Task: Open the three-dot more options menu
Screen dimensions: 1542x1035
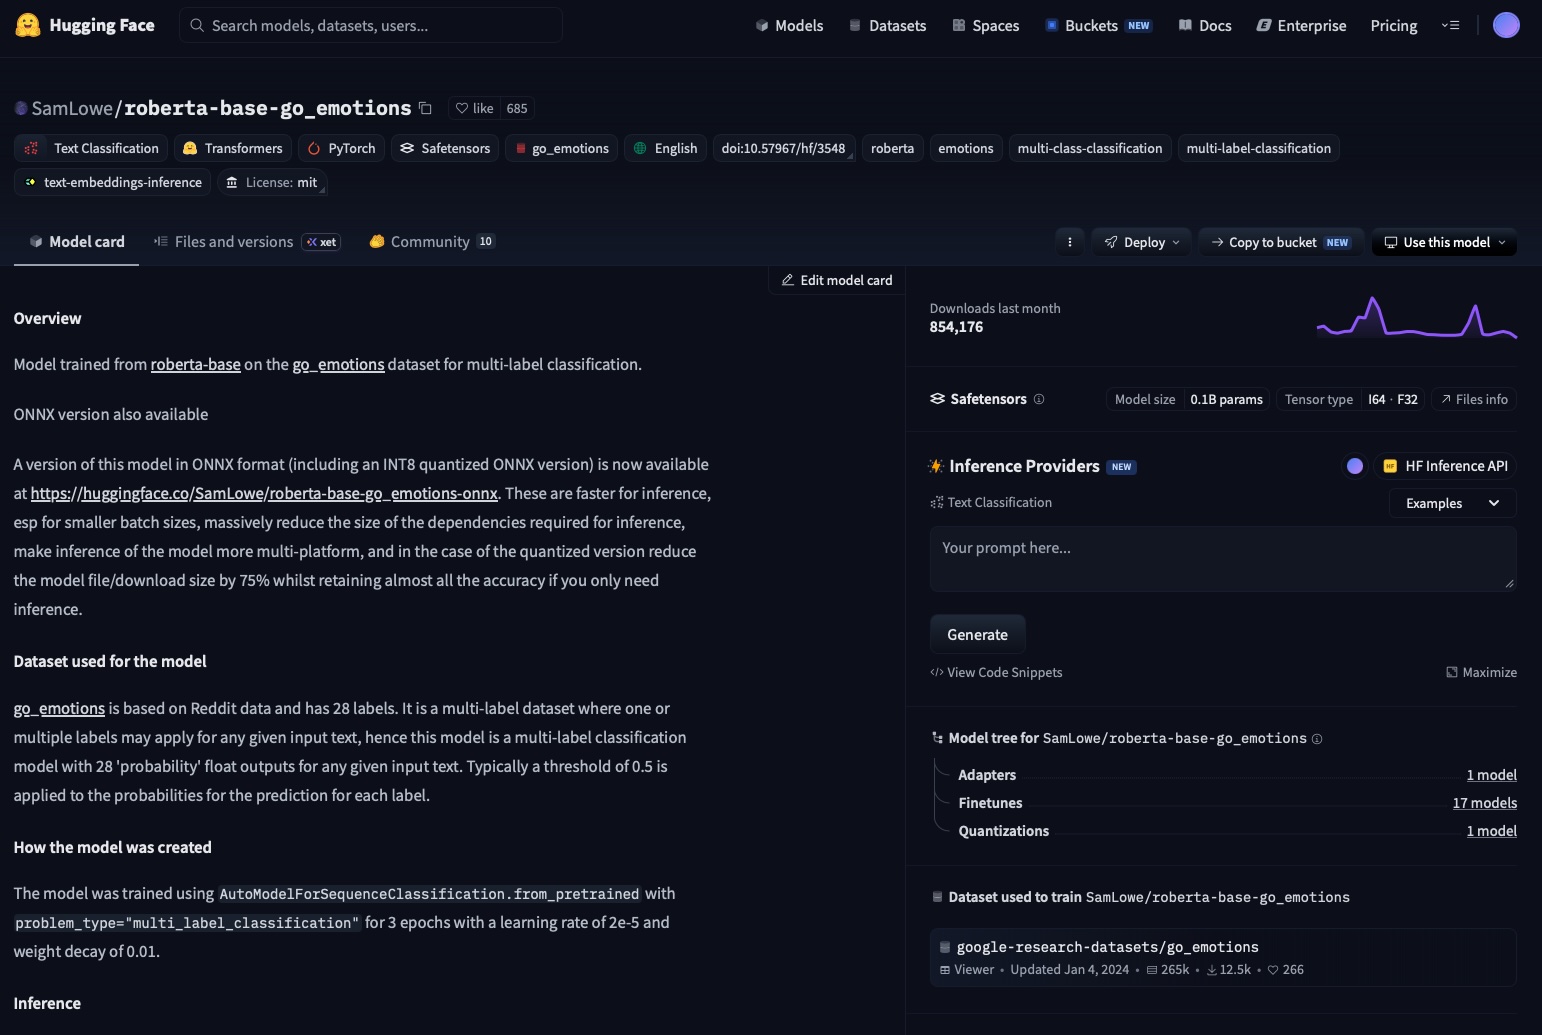Action: click(x=1070, y=242)
